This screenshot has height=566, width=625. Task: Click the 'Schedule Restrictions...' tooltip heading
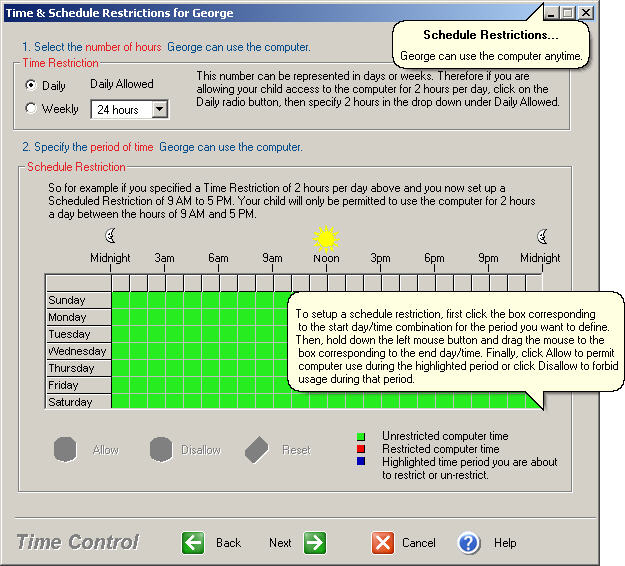(491, 35)
